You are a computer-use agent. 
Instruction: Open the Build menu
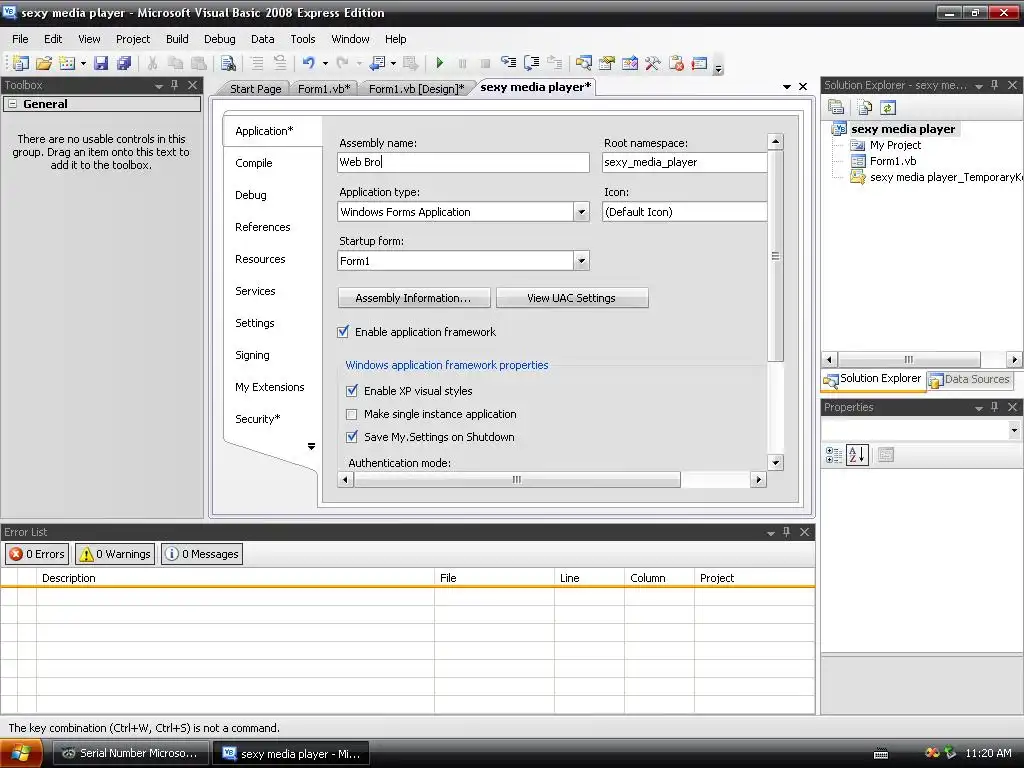tap(177, 39)
